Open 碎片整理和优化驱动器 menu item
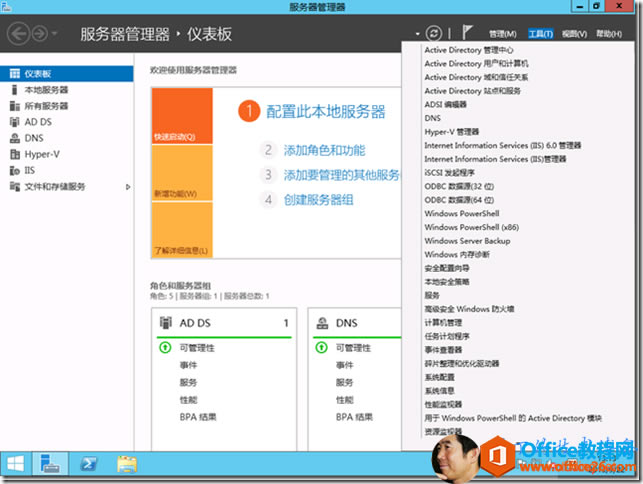This screenshot has width=643, height=484. pyautogui.click(x=462, y=363)
